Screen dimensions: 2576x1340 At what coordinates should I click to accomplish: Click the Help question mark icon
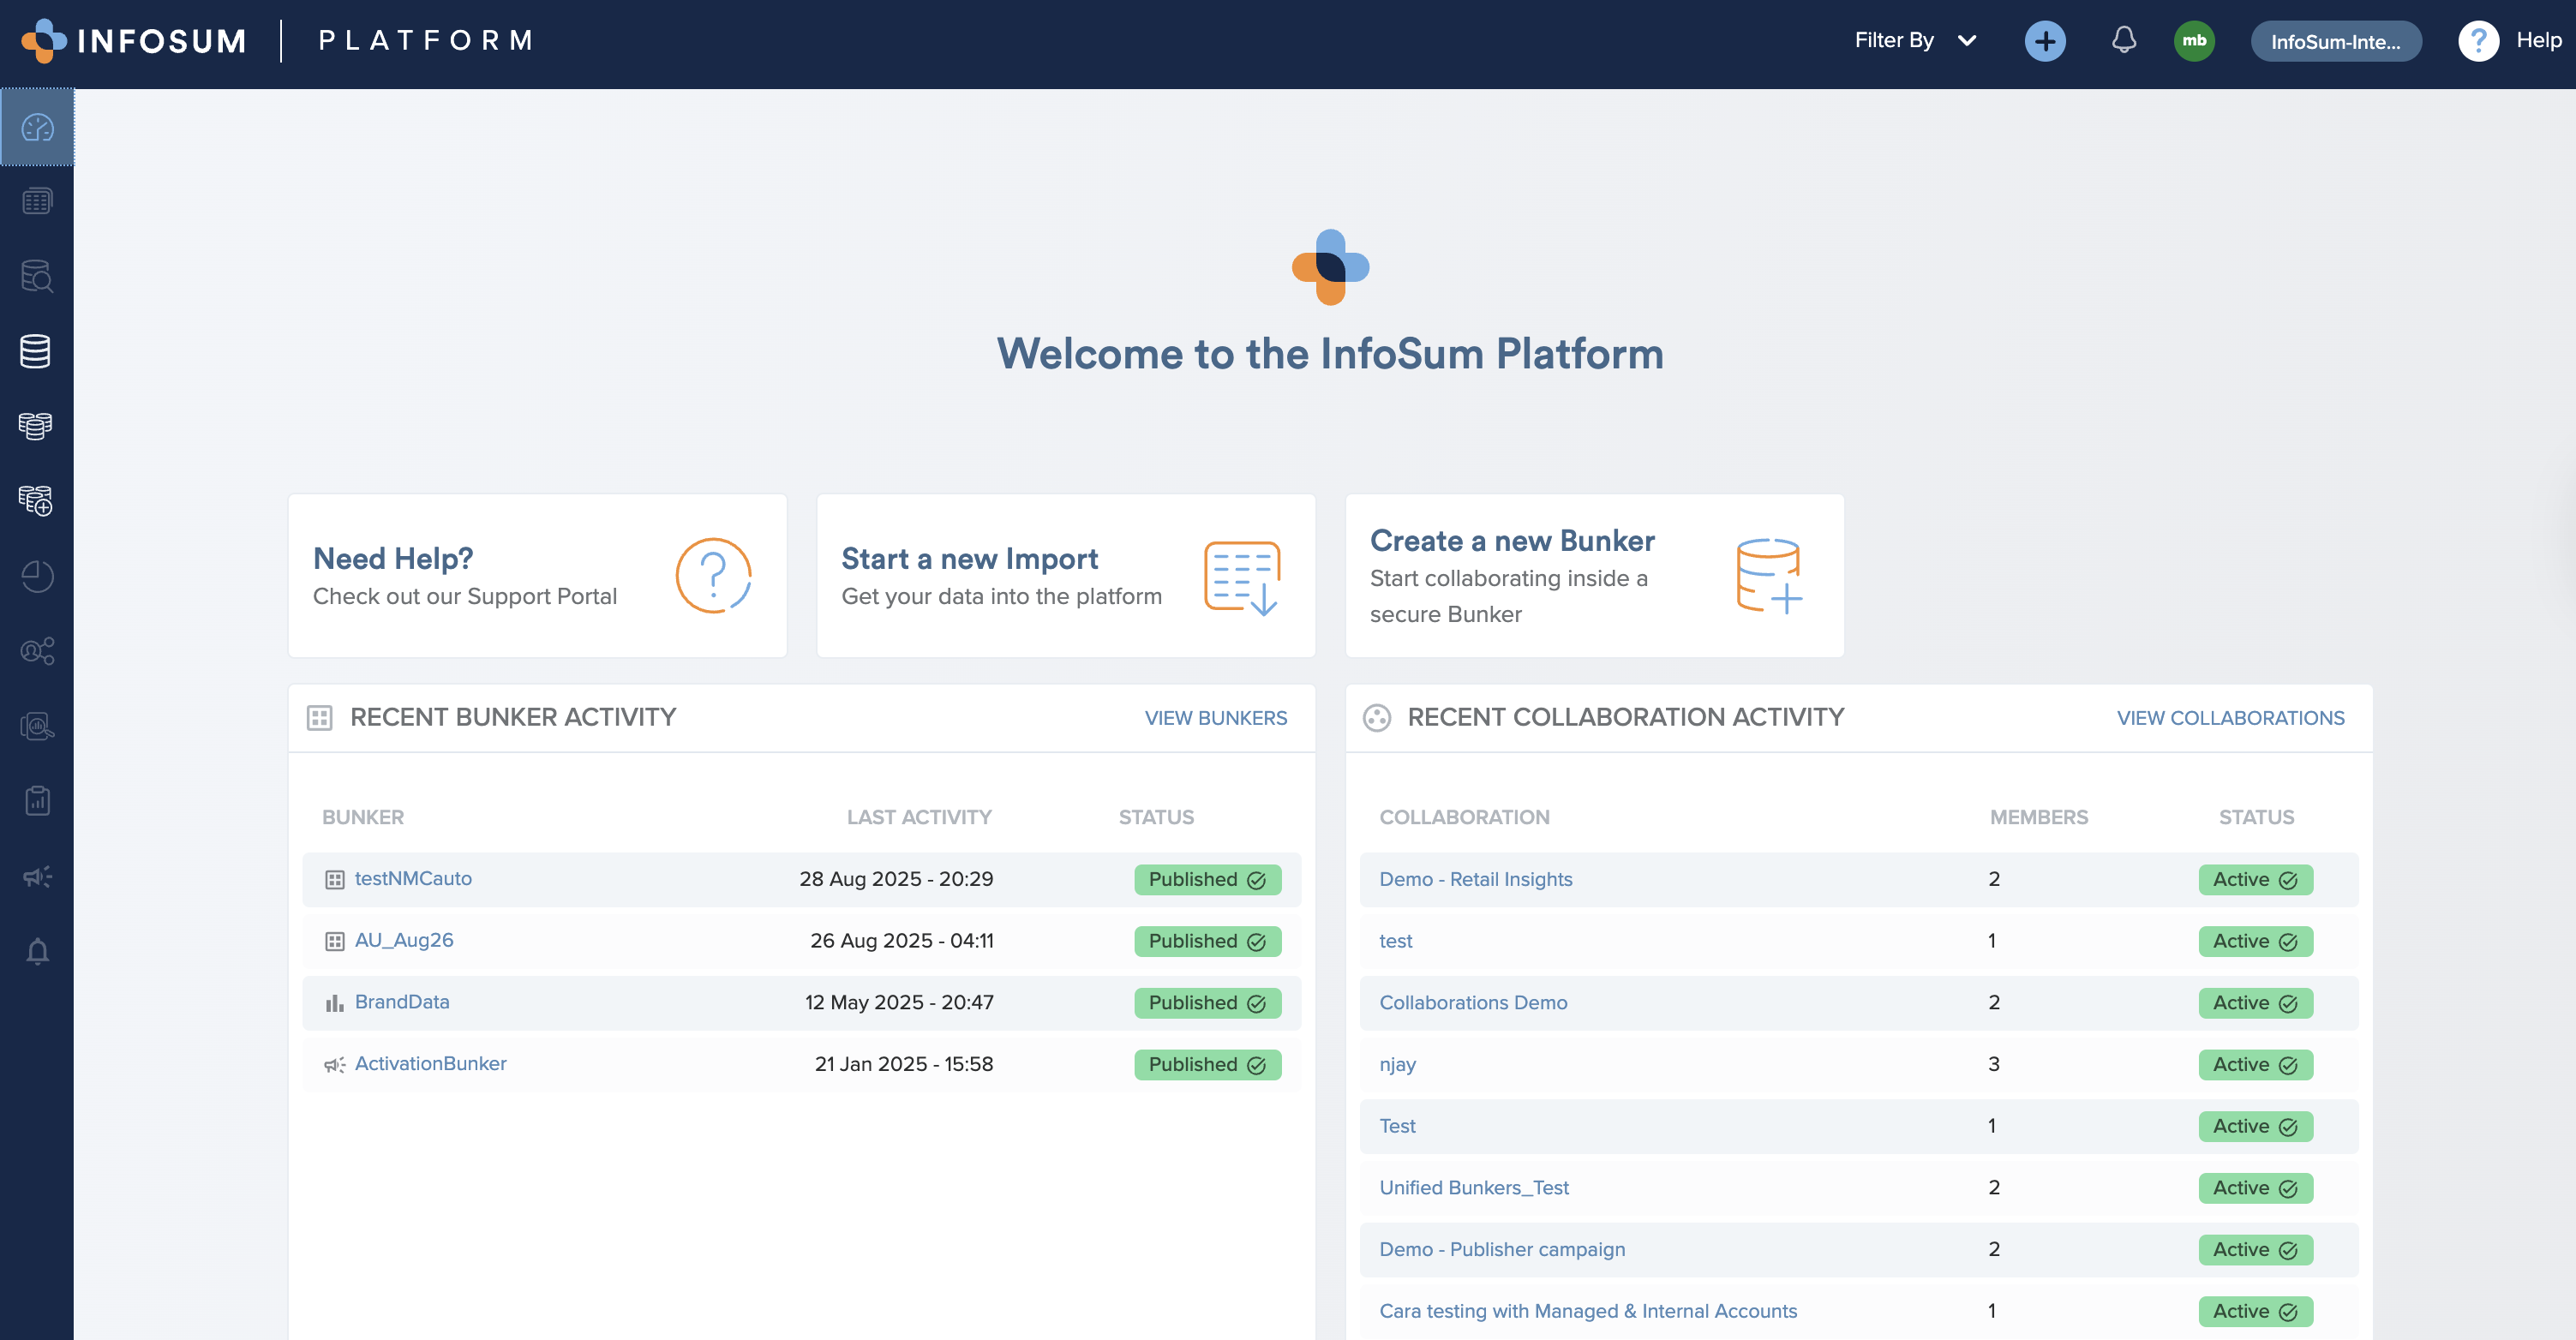point(2478,41)
